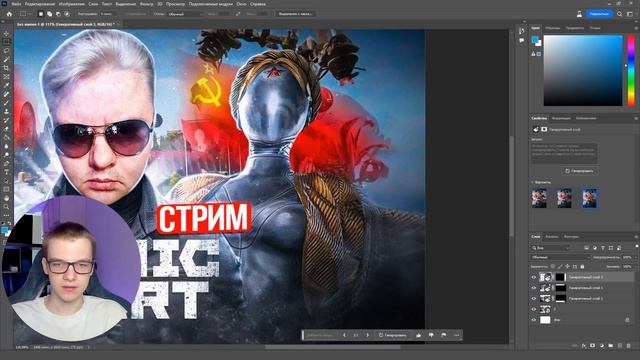
Task: Select the Eraser tool
Action: click(x=6, y=129)
